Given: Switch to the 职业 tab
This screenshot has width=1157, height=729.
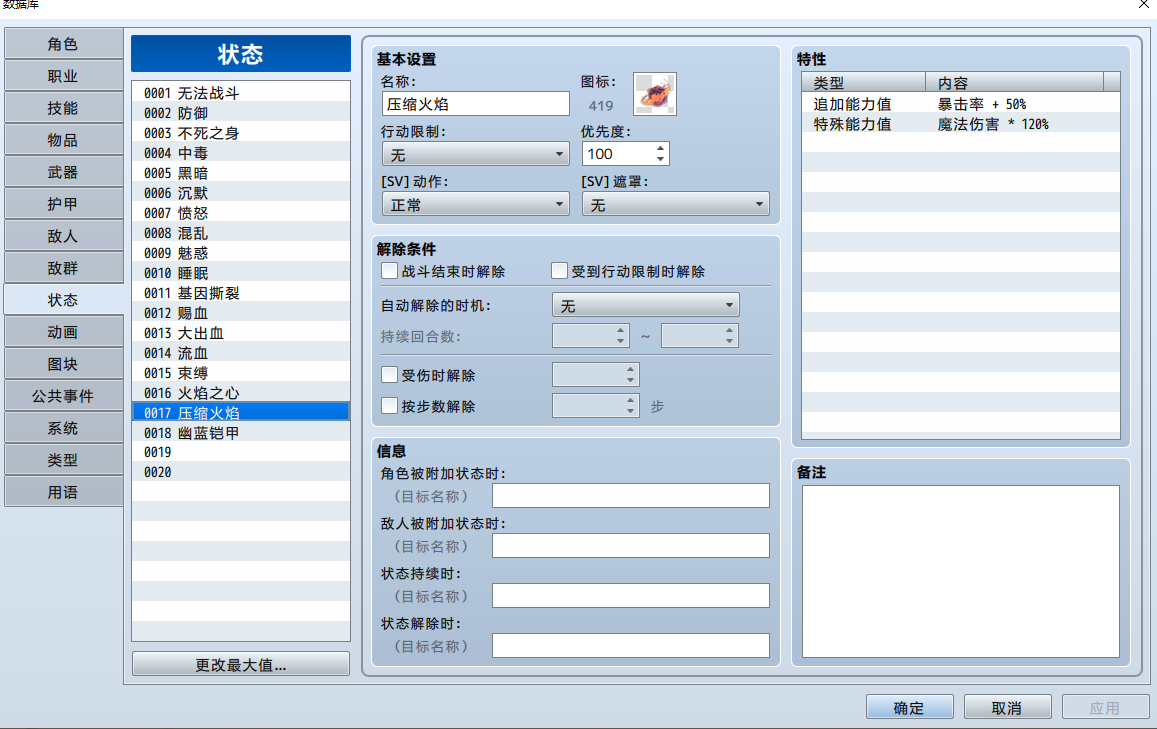Looking at the screenshot, I should [63, 76].
